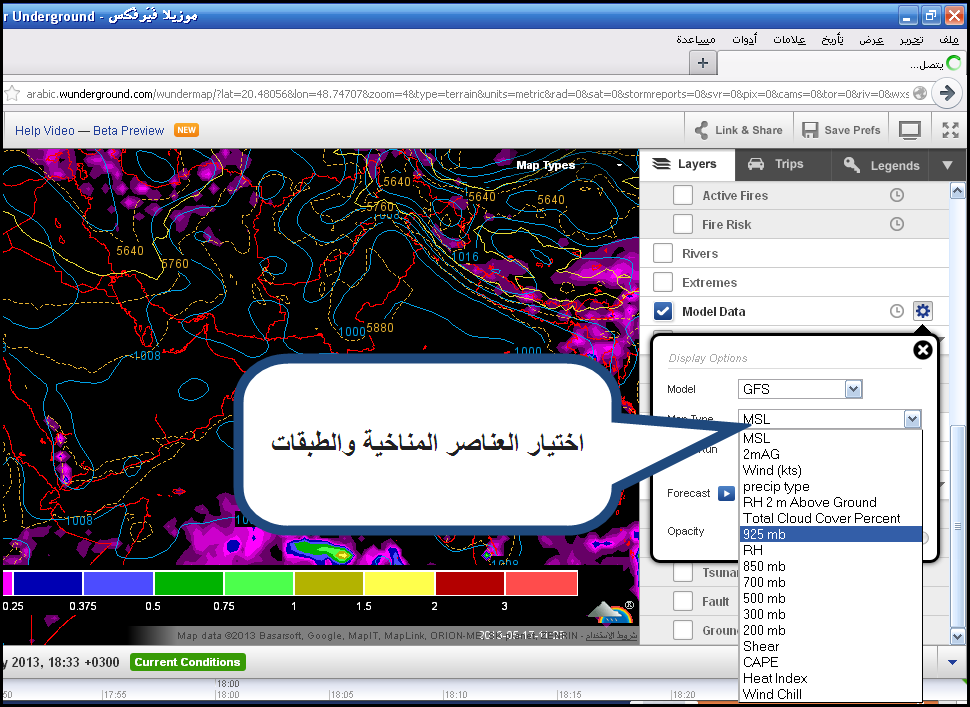970x707 pixels.
Task: Expand the timeline bar dropdown arrow
Action: pyautogui.click(x=953, y=662)
